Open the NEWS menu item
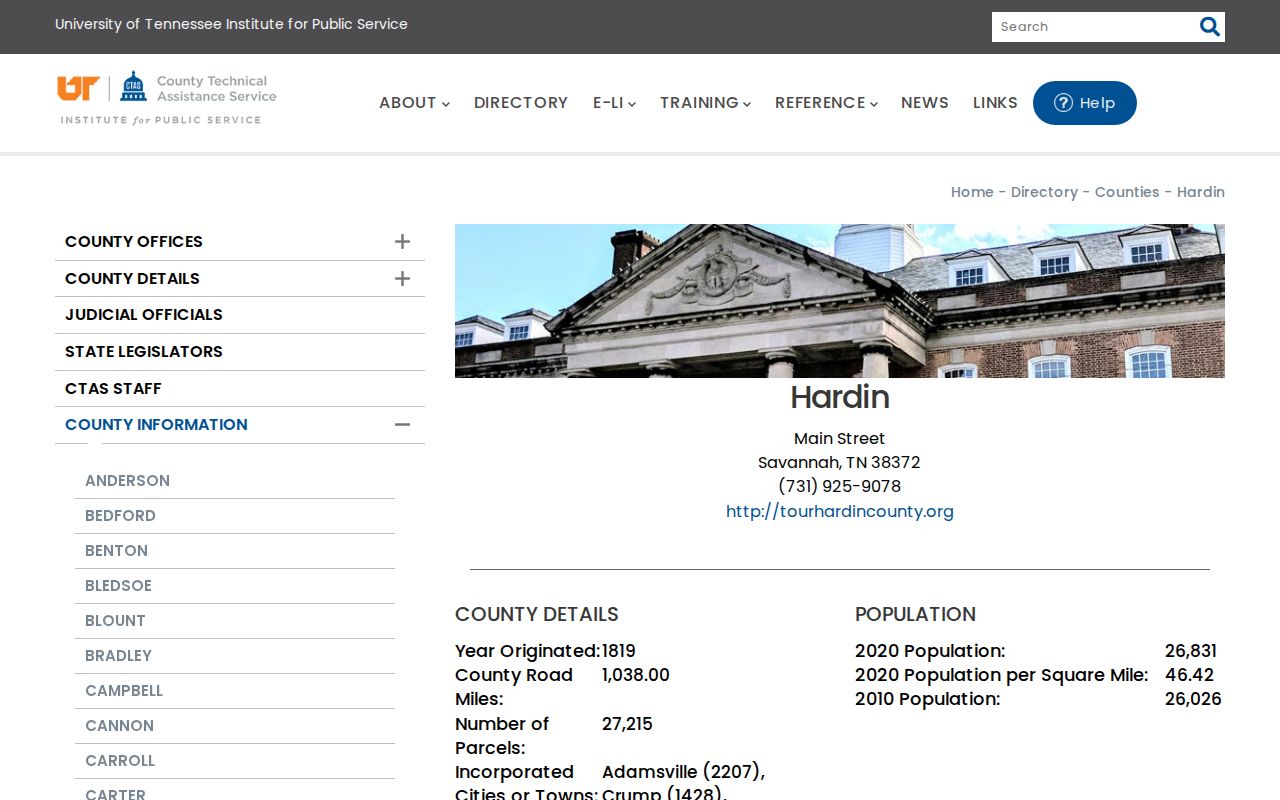 click(x=925, y=103)
